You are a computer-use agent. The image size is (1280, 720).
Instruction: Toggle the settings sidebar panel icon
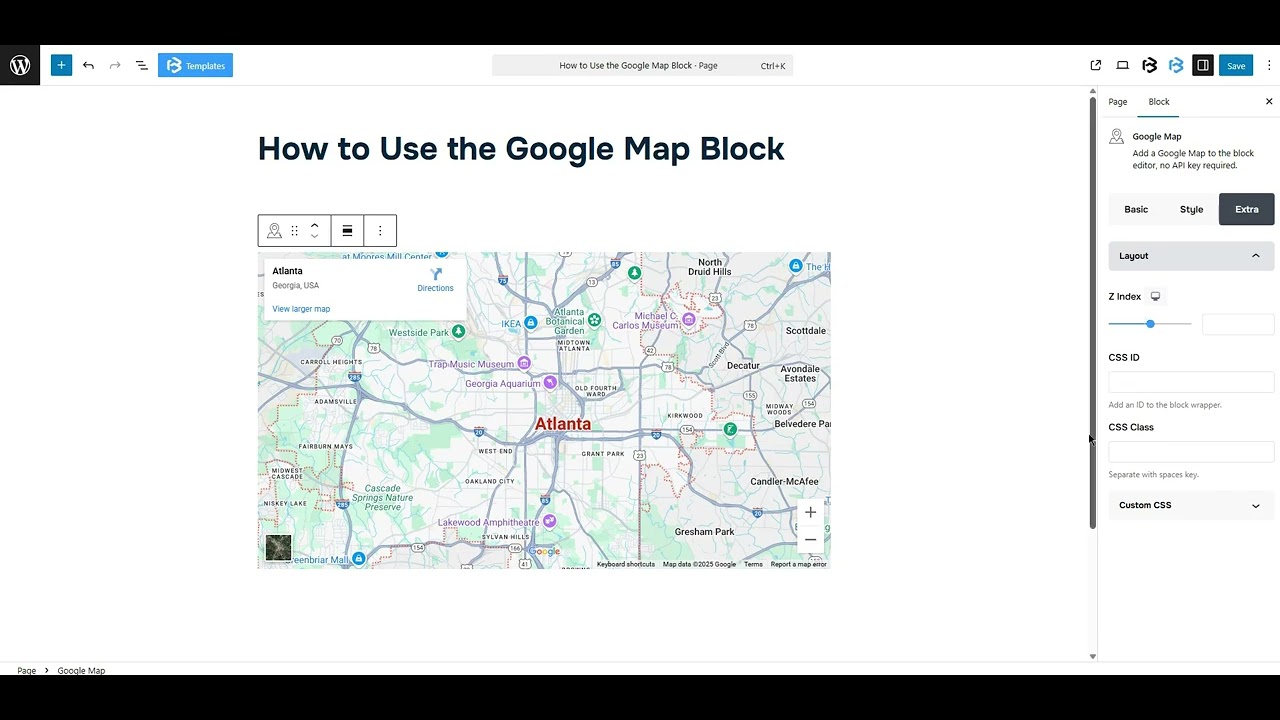1203,65
